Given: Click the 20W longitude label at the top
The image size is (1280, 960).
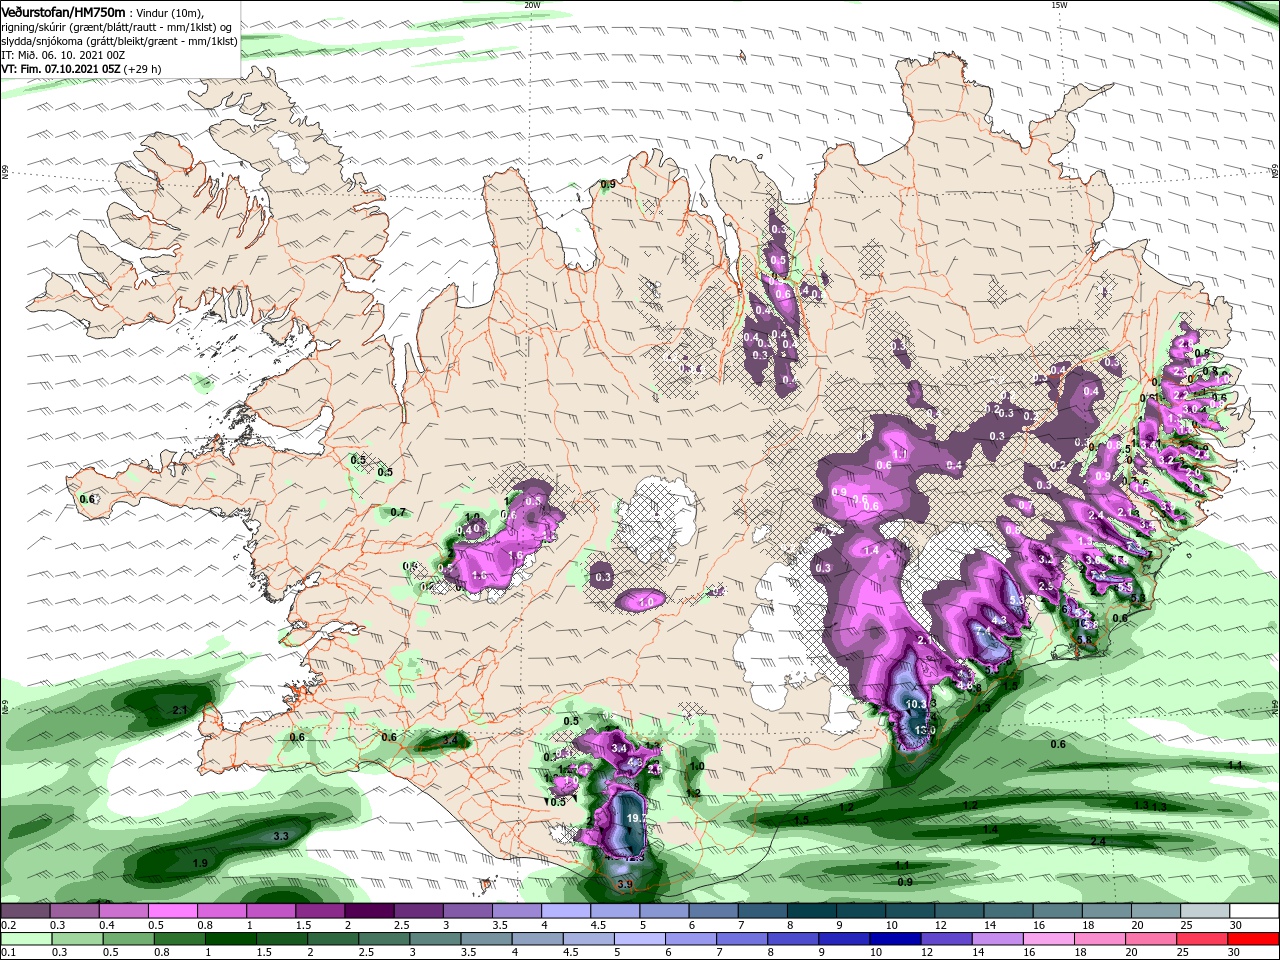Looking at the screenshot, I should (x=532, y=5).
